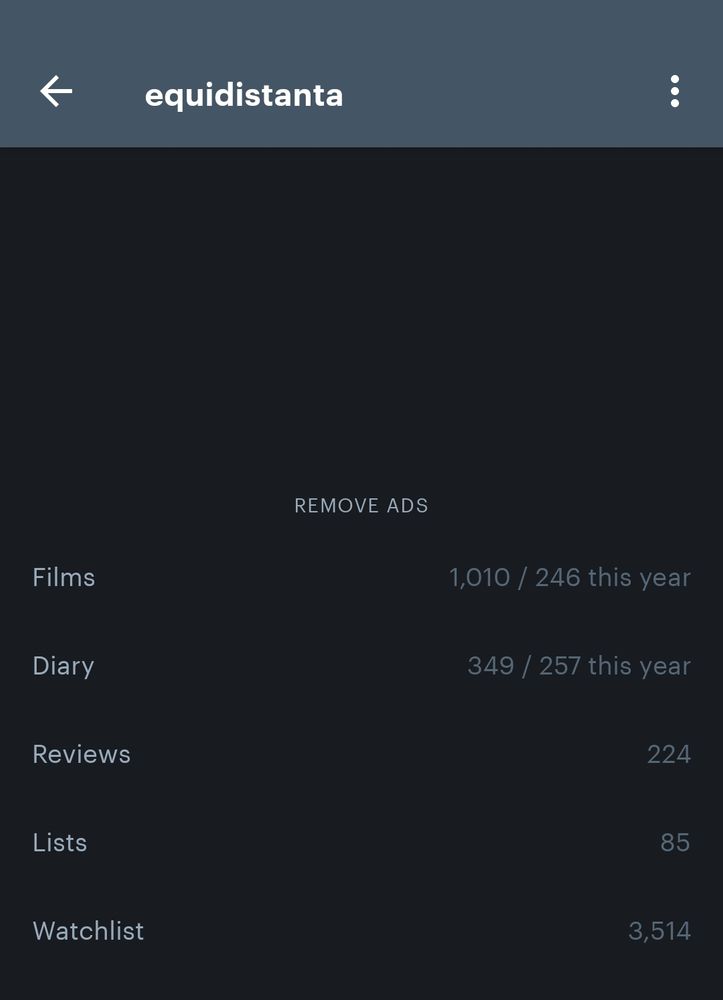This screenshot has height=1000, width=723.
Task: Open the Watchlist row label
Action: tap(88, 930)
